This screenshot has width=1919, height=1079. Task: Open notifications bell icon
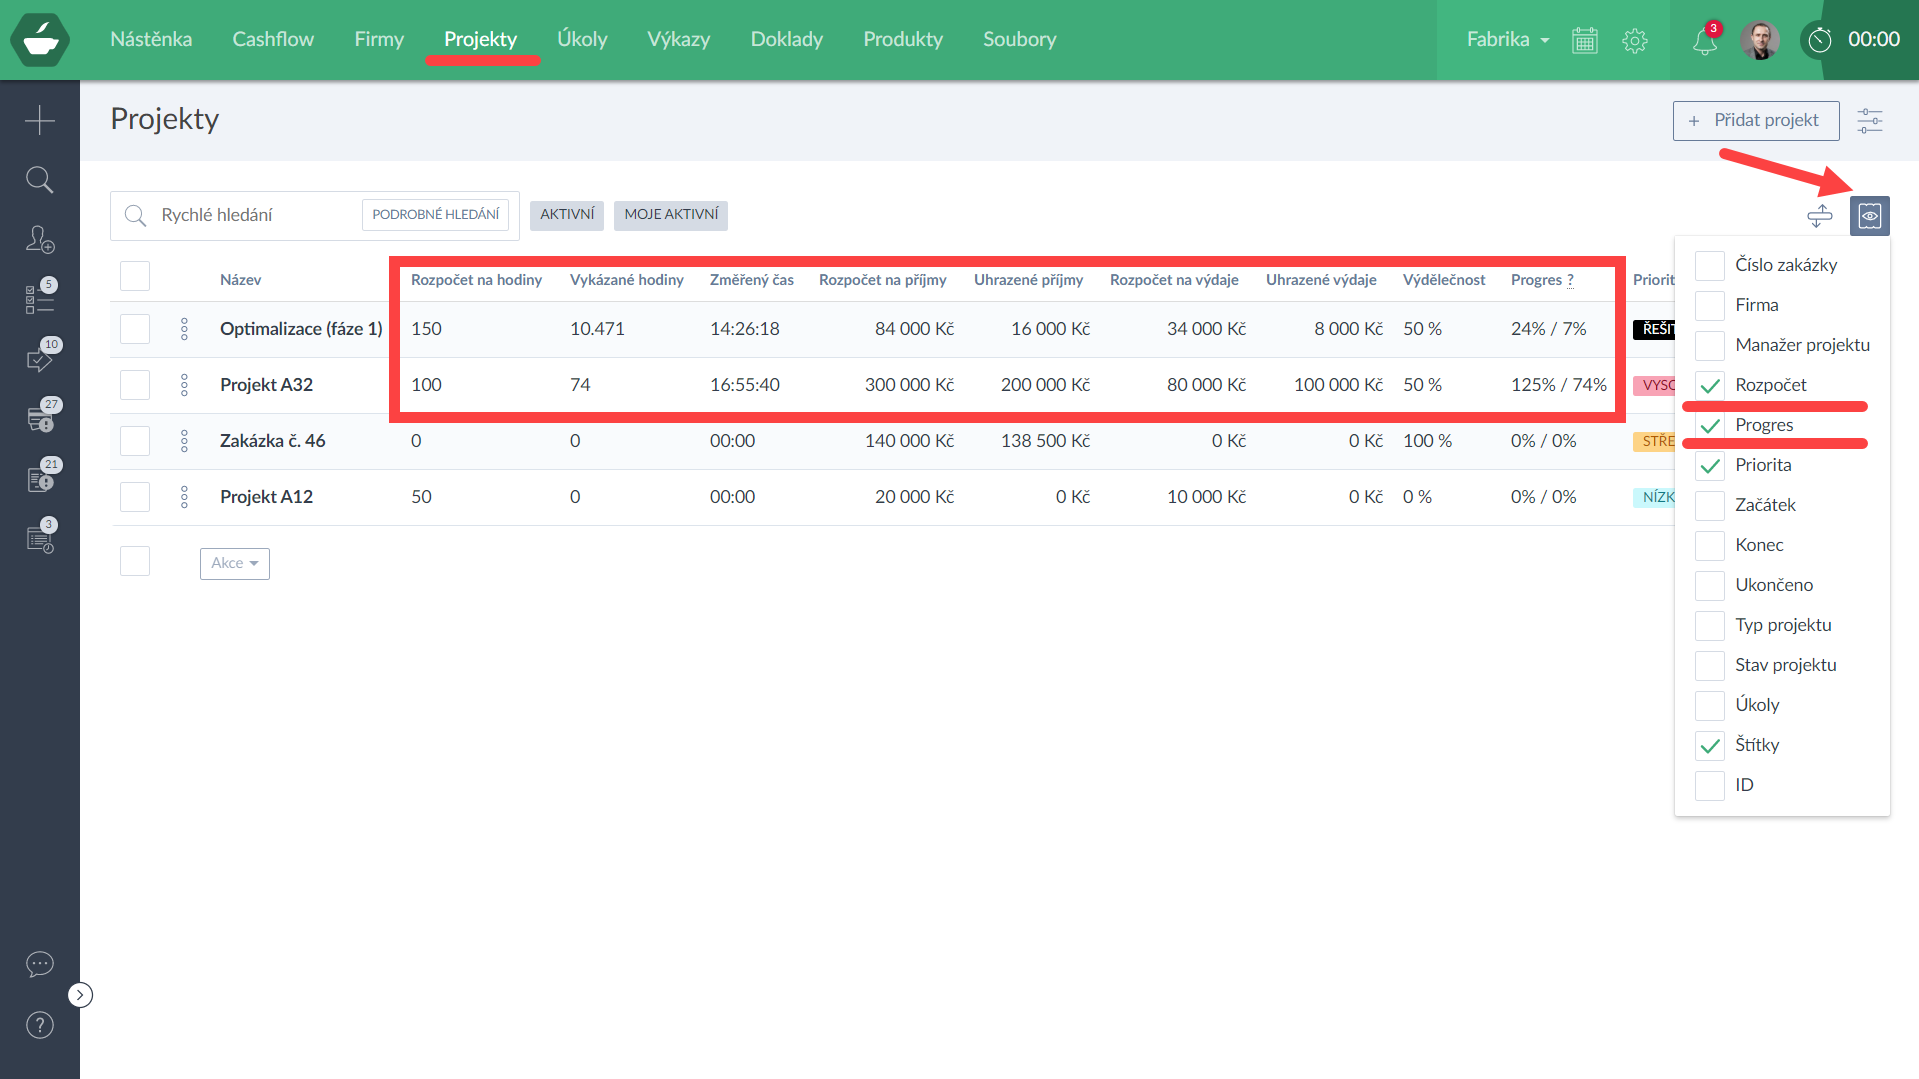pyautogui.click(x=1704, y=41)
